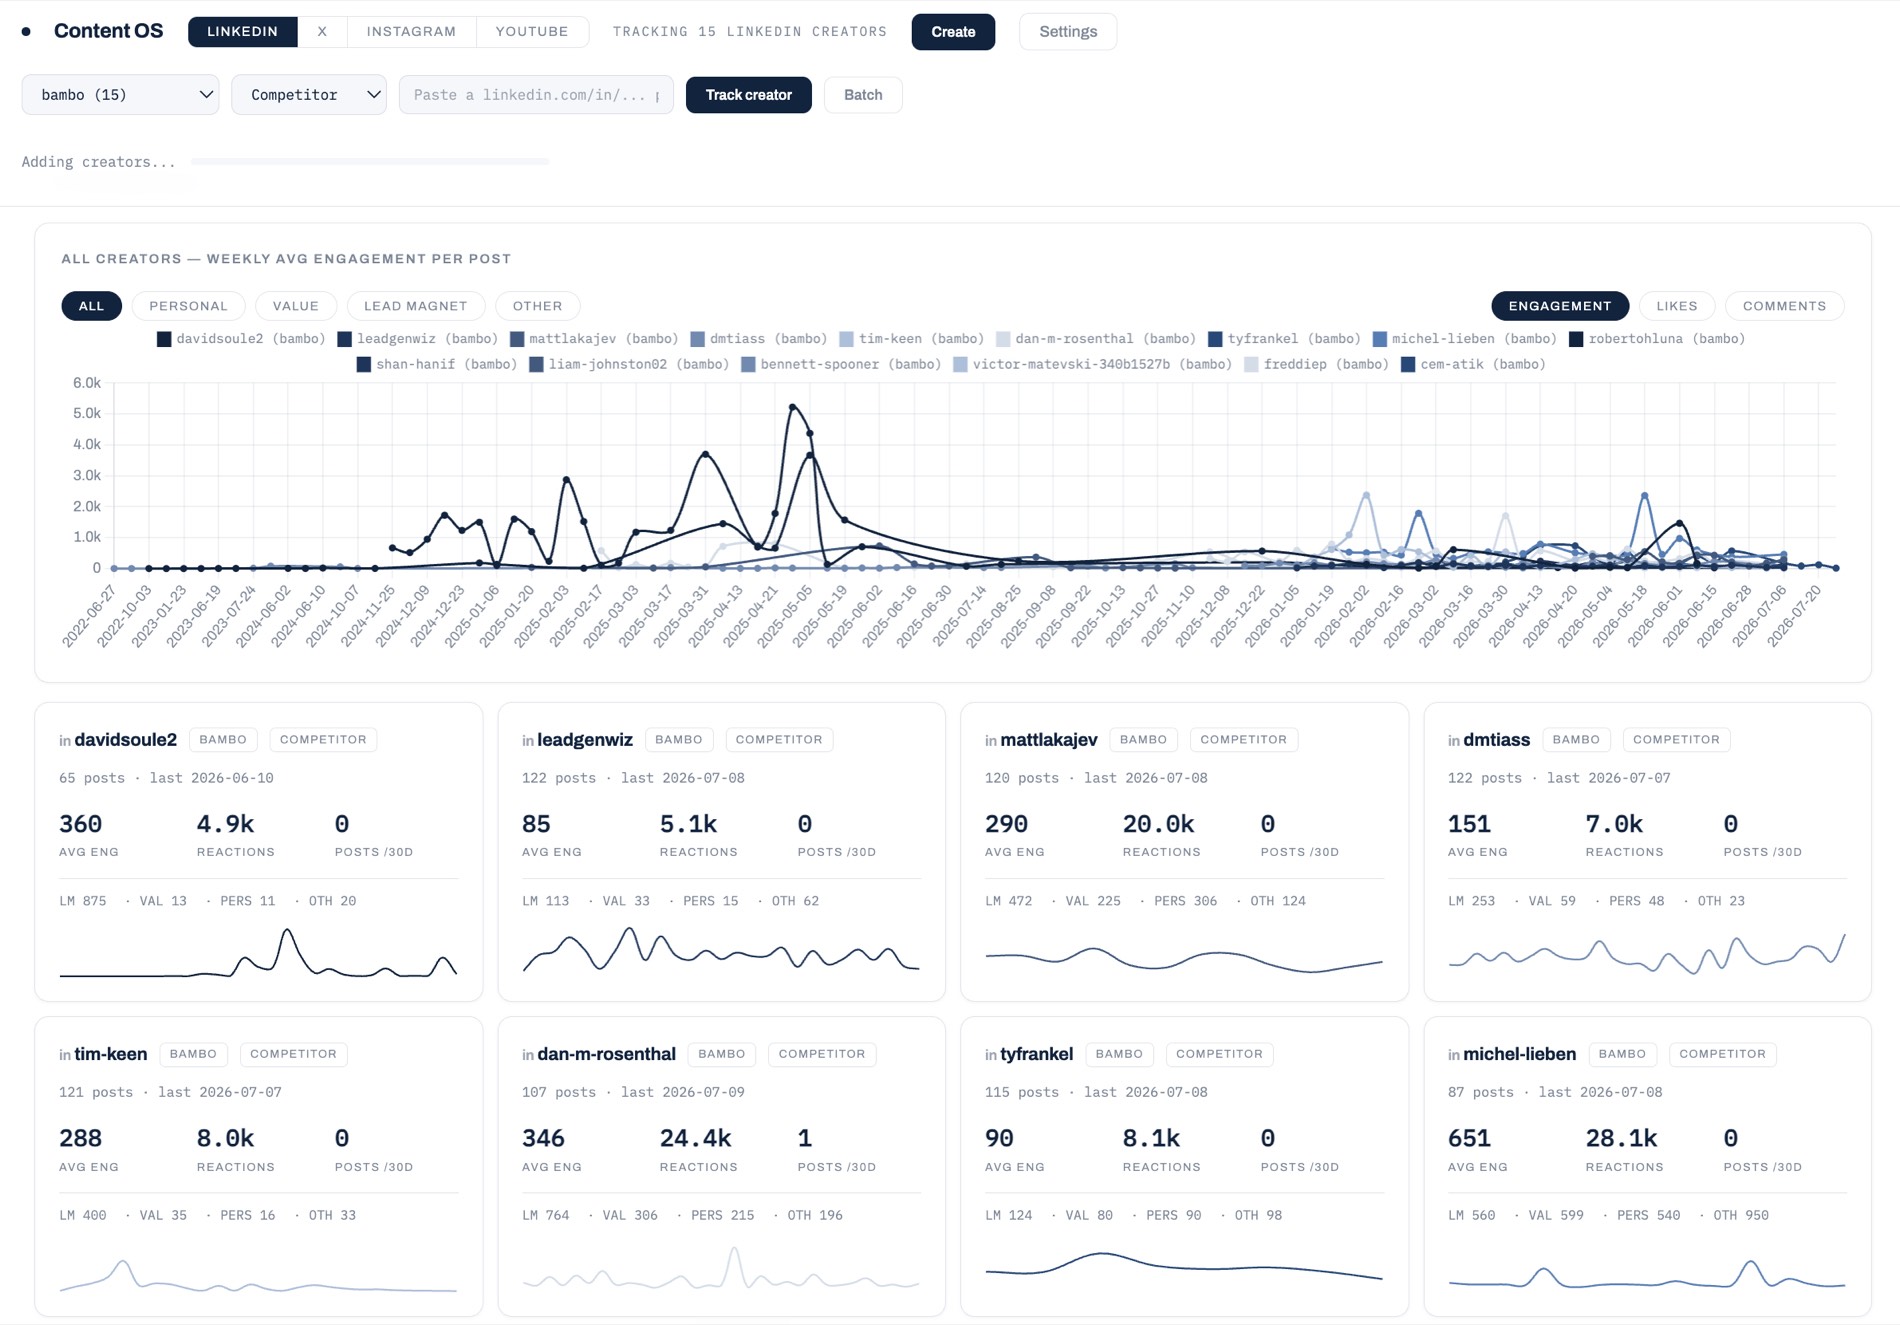Click the dmtiass engagement sparkline

(1647, 954)
